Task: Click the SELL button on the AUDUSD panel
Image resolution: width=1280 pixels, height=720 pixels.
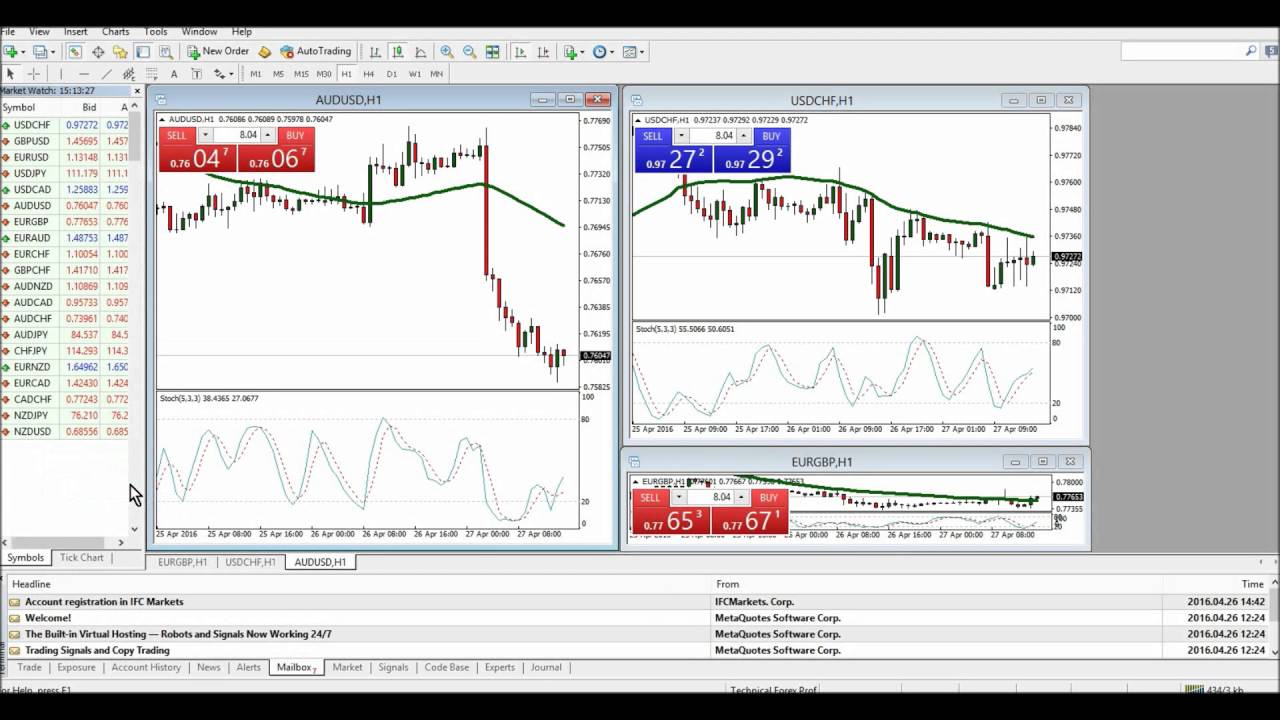Action: [x=176, y=135]
